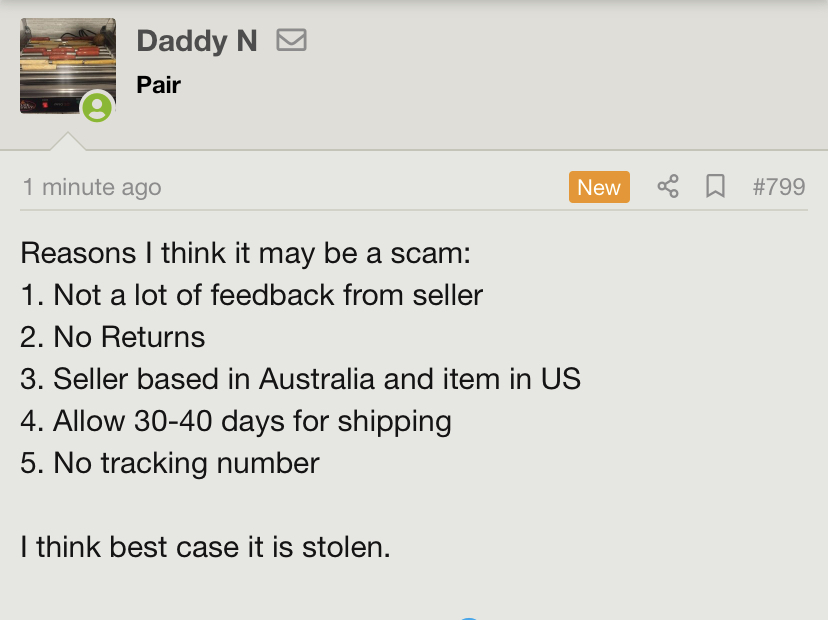The height and width of the screenshot is (620, 828).
Task: Click the "I think best case it is stolen" sentence
Action: tap(204, 547)
